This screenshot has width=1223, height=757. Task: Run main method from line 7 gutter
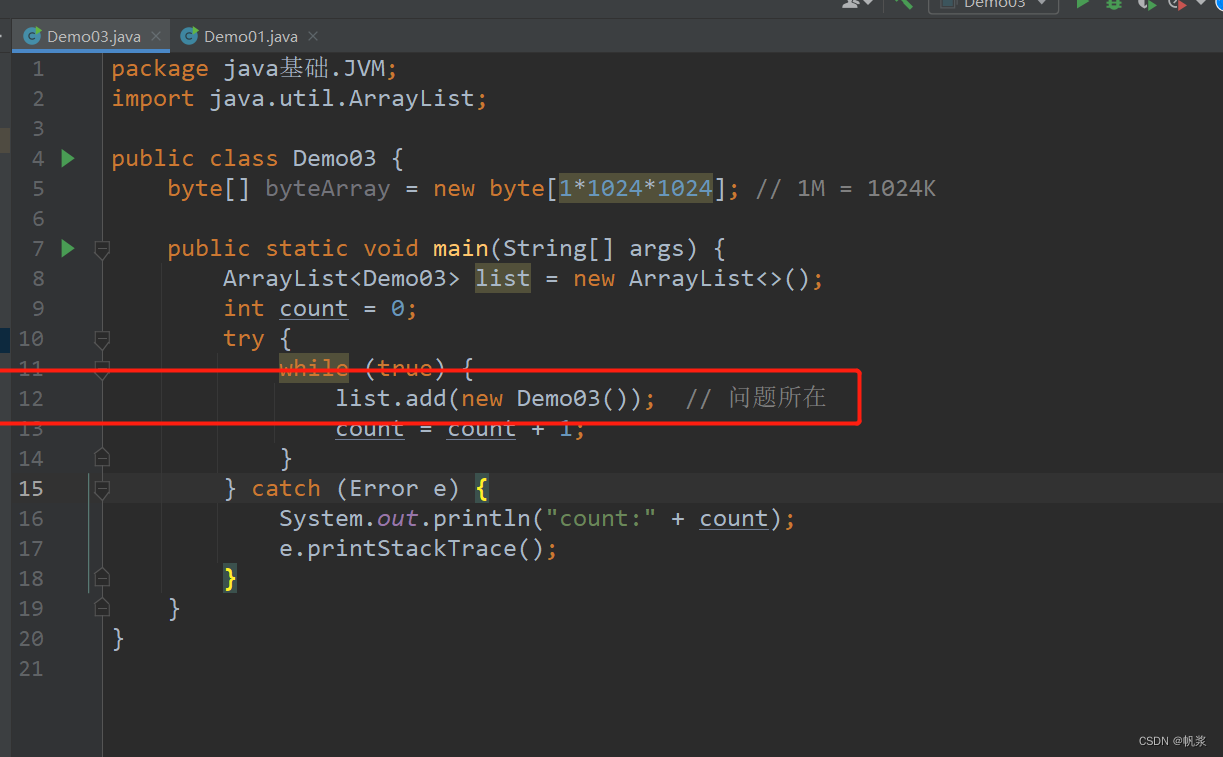(68, 248)
